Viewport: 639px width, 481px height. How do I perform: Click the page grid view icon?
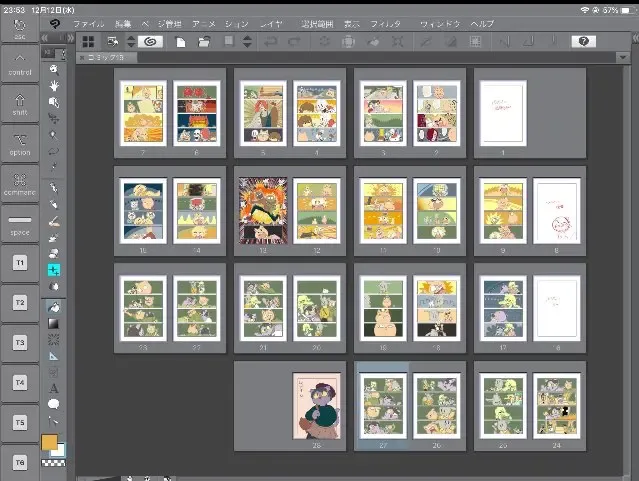point(89,42)
